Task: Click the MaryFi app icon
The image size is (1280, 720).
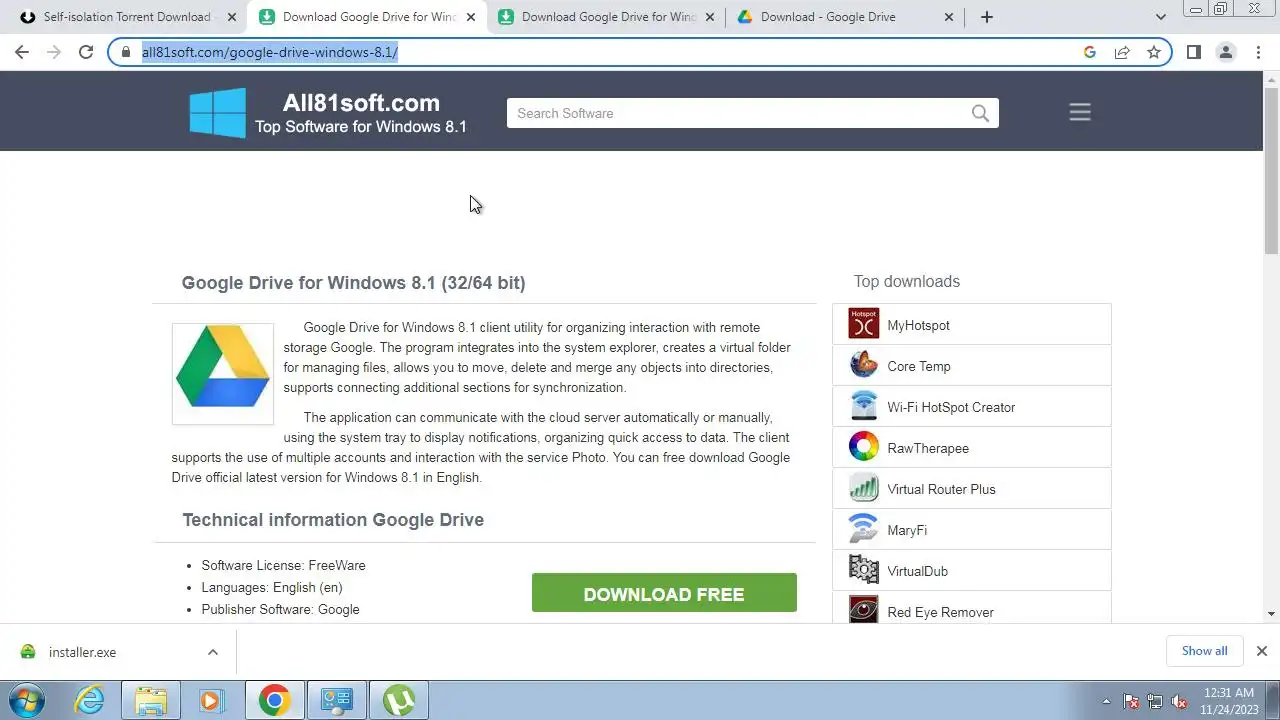Action: pyautogui.click(x=864, y=529)
